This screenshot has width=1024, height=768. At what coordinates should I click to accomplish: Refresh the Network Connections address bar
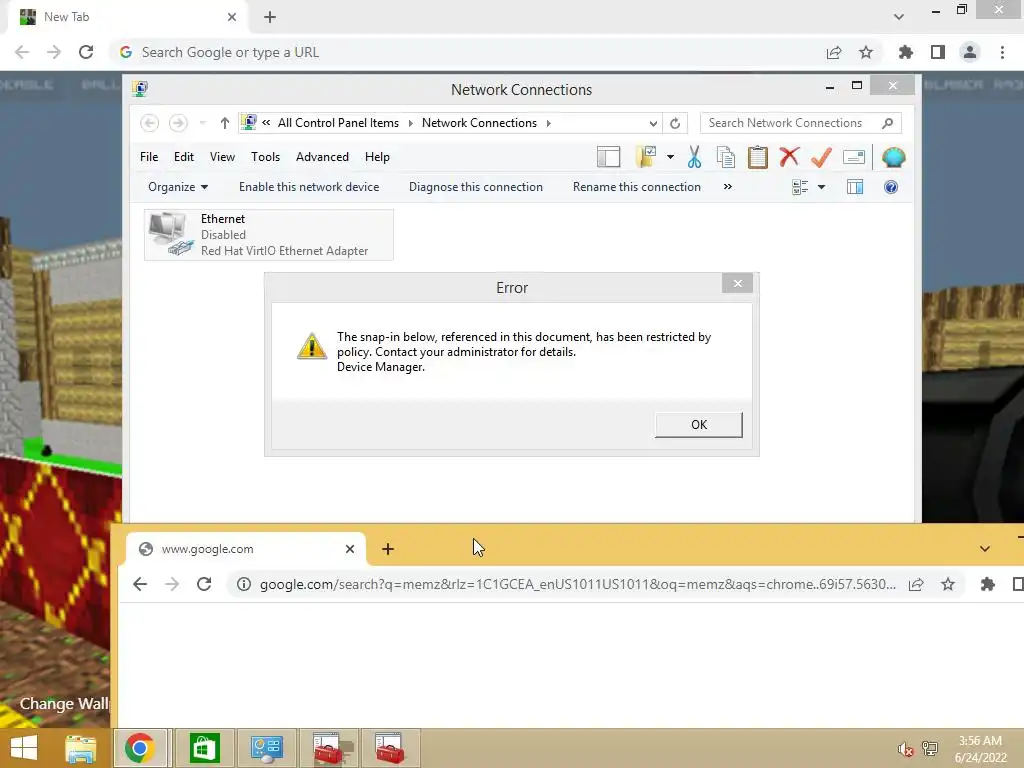point(675,123)
